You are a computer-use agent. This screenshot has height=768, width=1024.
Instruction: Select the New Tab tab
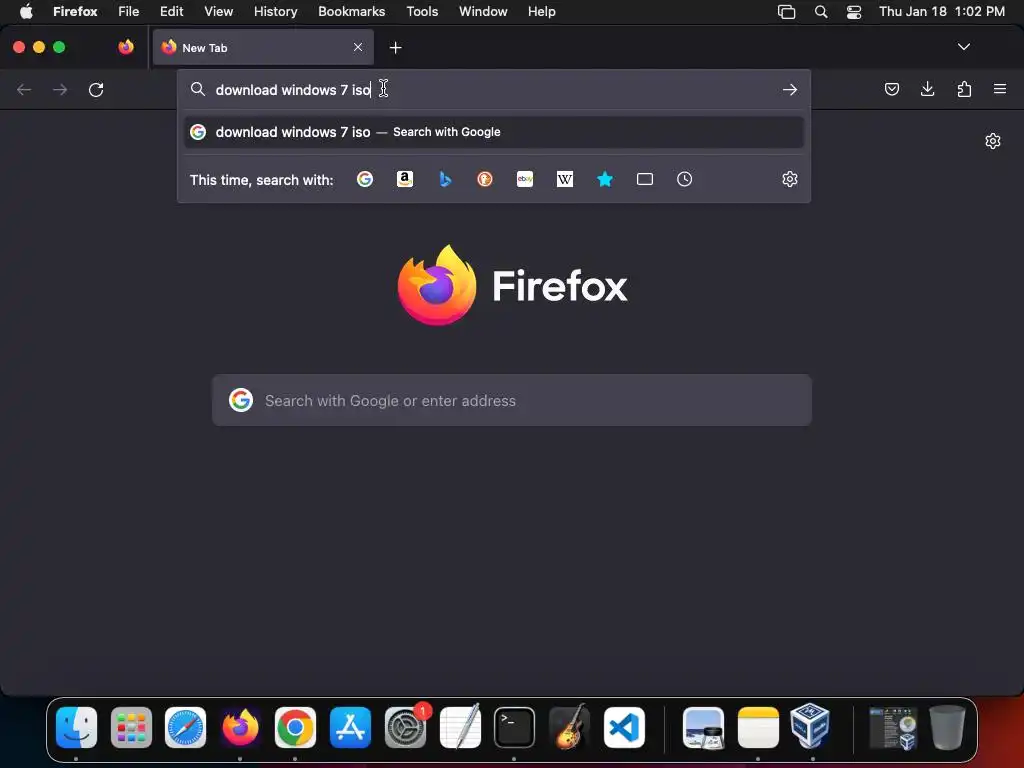[263, 47]
